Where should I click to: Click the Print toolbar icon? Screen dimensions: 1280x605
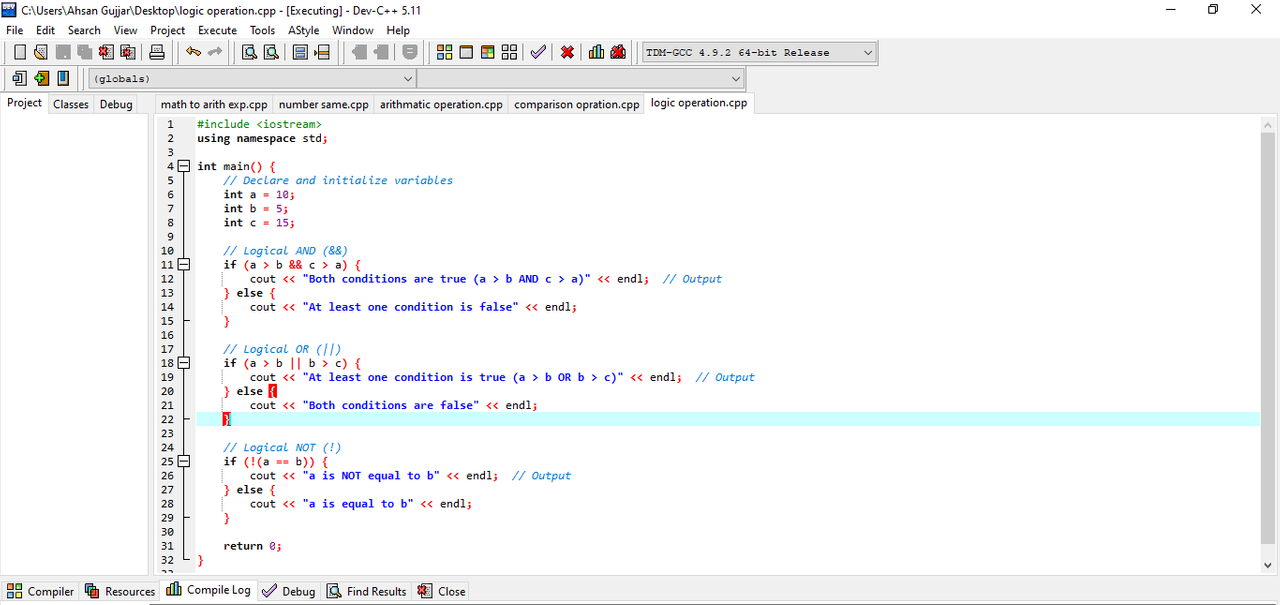(157, 52)
